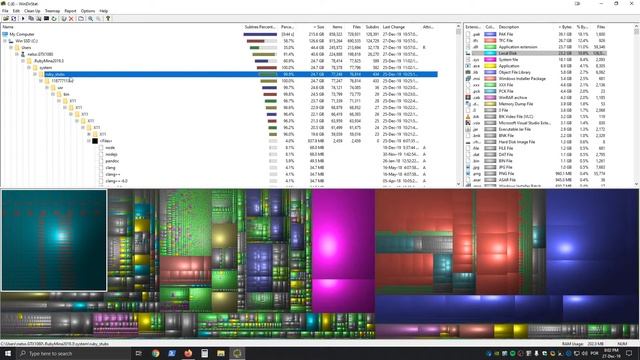Screen dimensions: 640x360
Task: Collapse the Win SSD (C:) tree node
Action: click(x=5, y=41)
